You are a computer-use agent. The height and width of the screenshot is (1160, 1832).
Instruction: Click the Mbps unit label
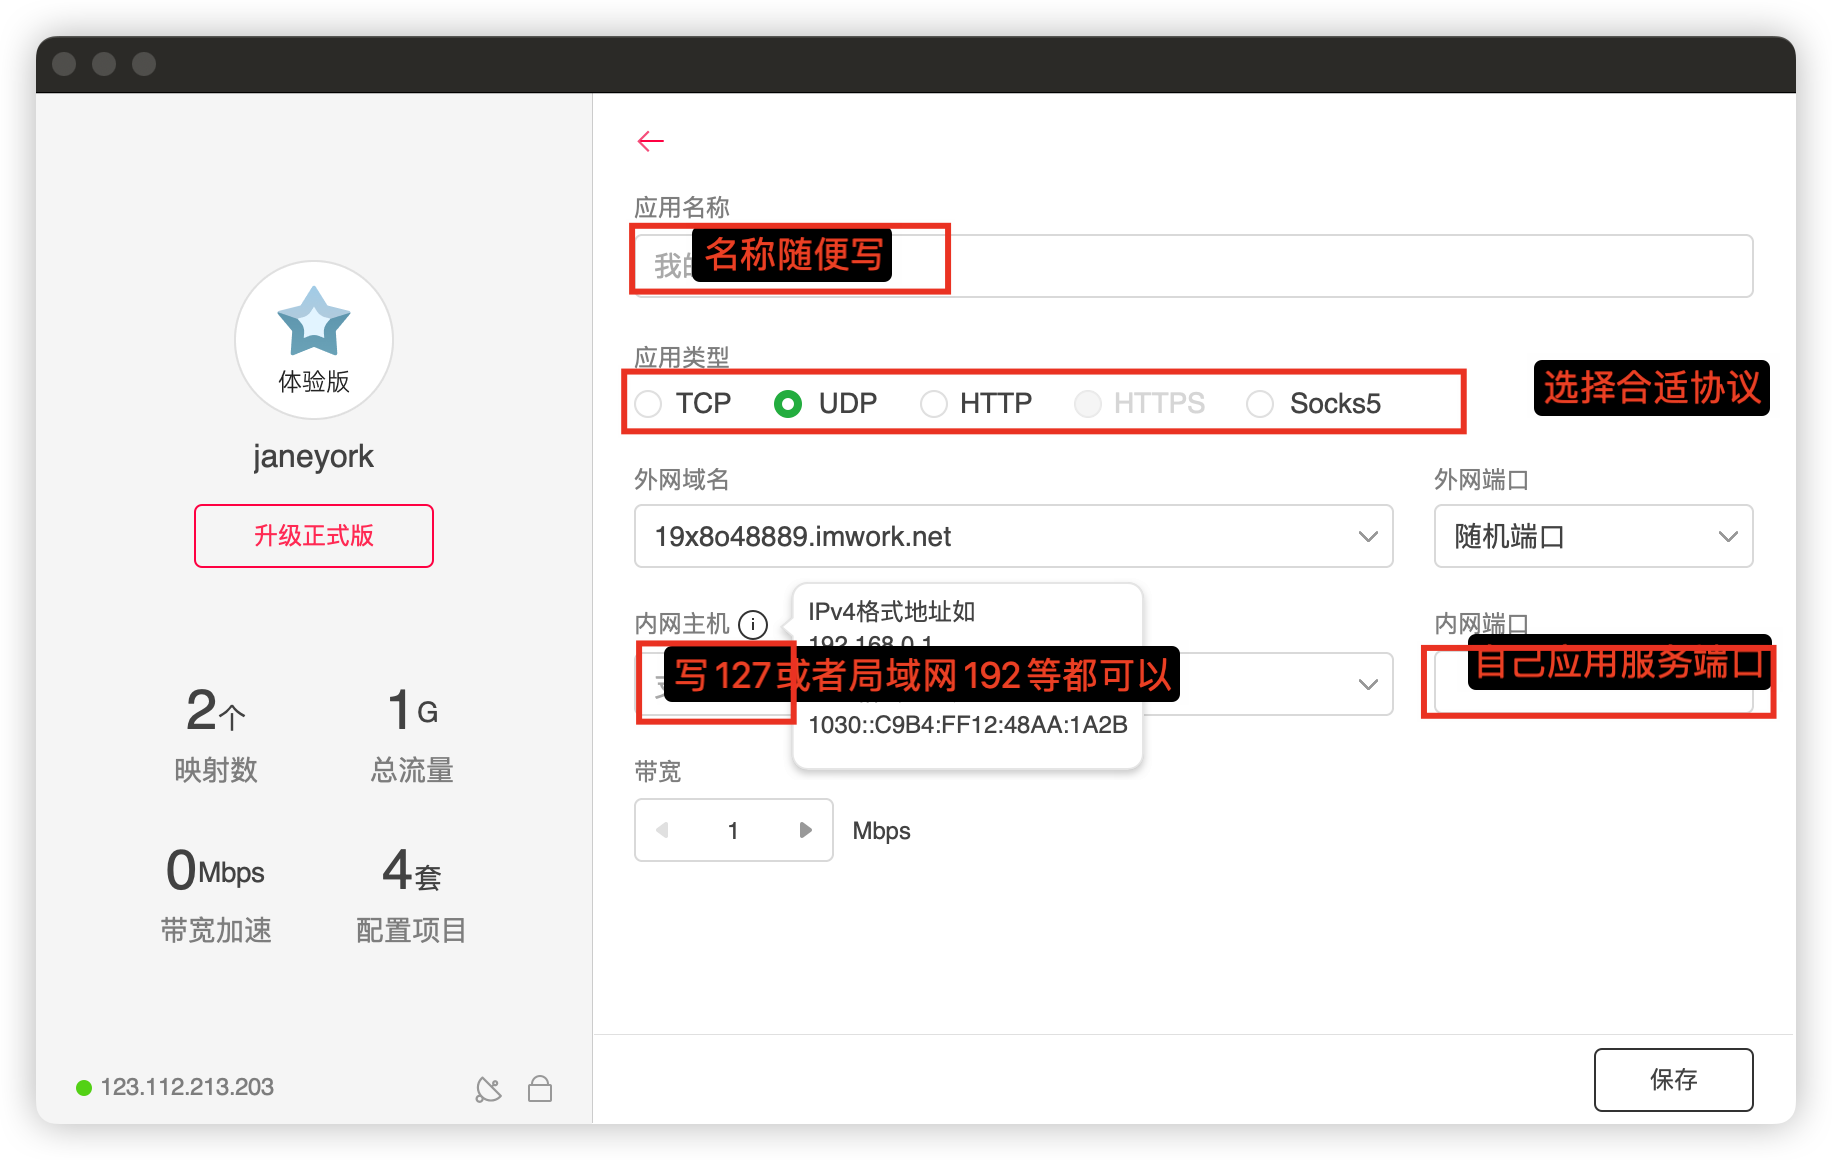coord(881,831)
